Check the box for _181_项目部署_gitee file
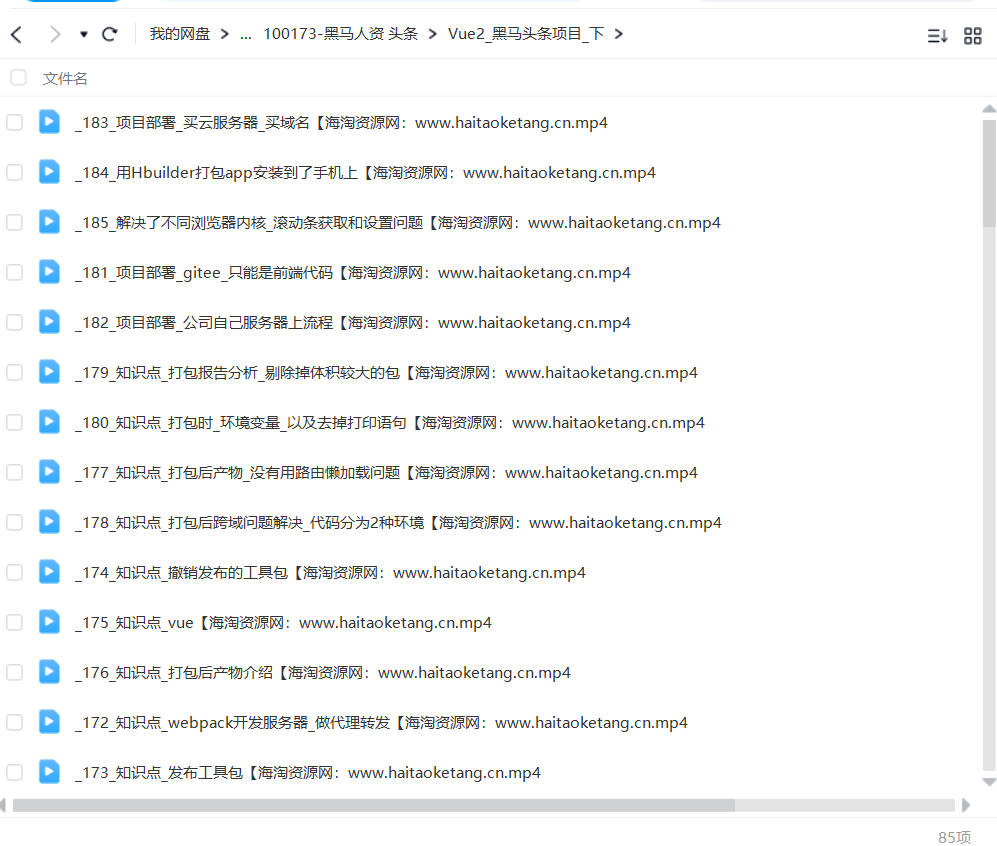This screenshot has width=997, height=846. pos(15,272)
